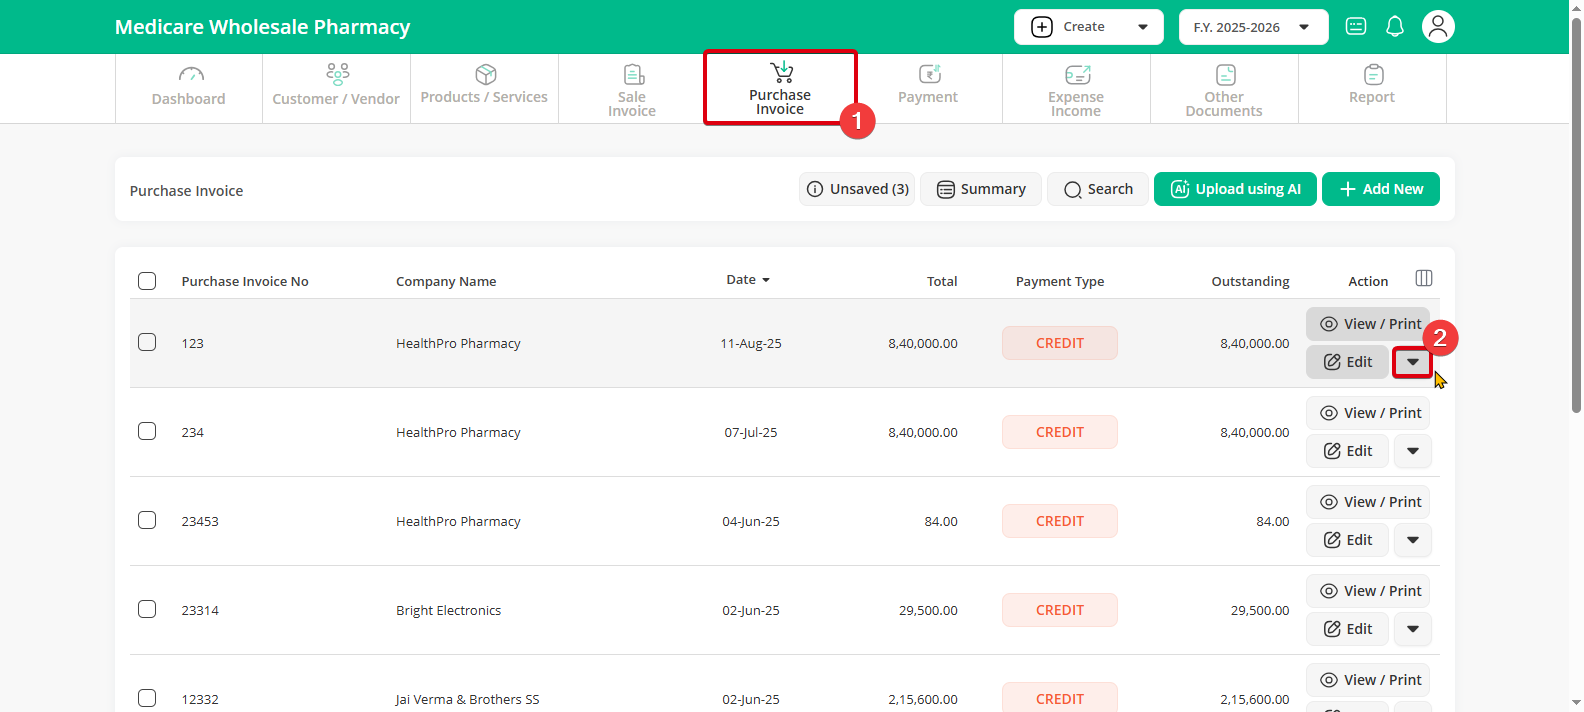The height and width of the screenshot is (712, 1584).
Task: Tick the select-all checkbox in table header
Action: [x=147, y=281]
